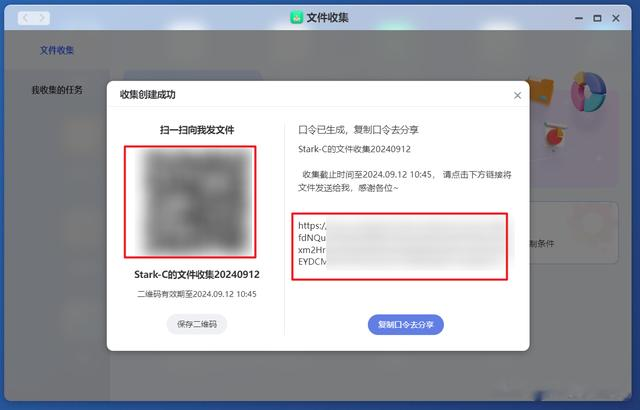Maximize the 文件收集 window
This screenshot has width=640, height=410.
tap(597, 18)
